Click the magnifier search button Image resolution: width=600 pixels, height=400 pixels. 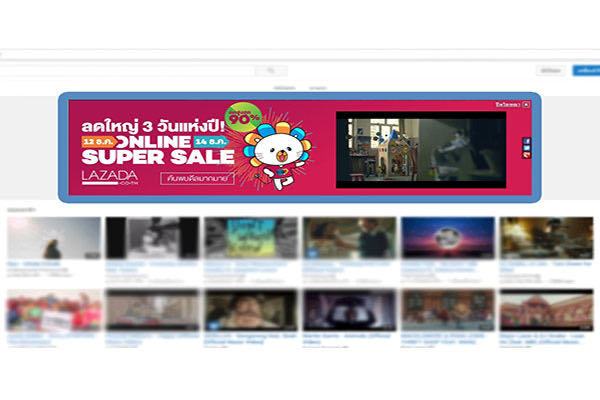pyautogui.click(x=271, y=70)
